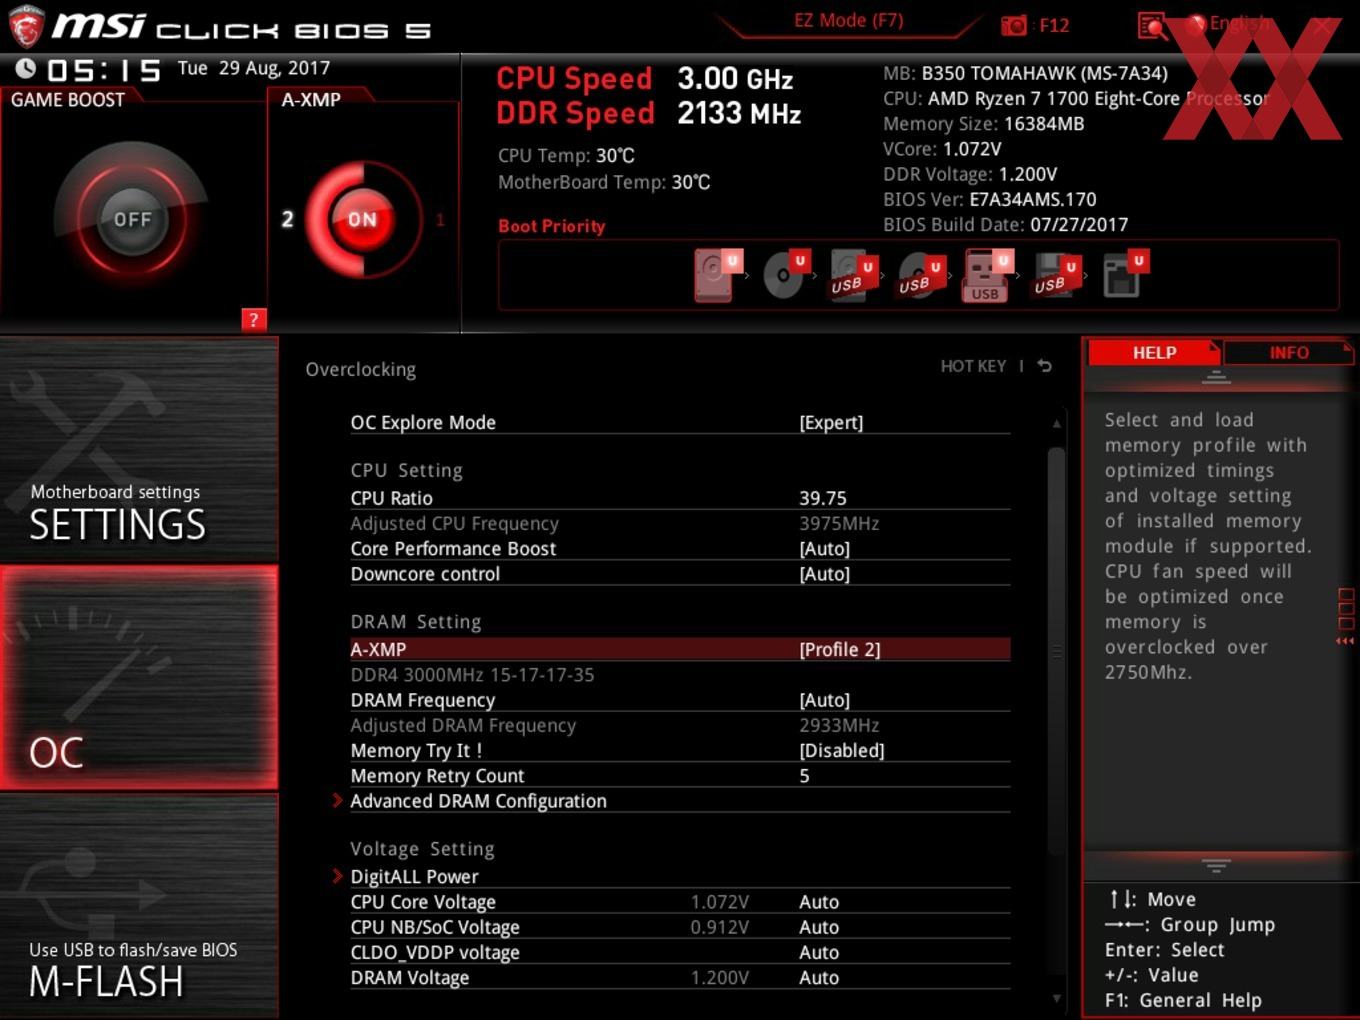The width and height of the screenshot is (1360, 1020).
Task: Click the MSI dragon shield logo
Action: click(25, 26)
